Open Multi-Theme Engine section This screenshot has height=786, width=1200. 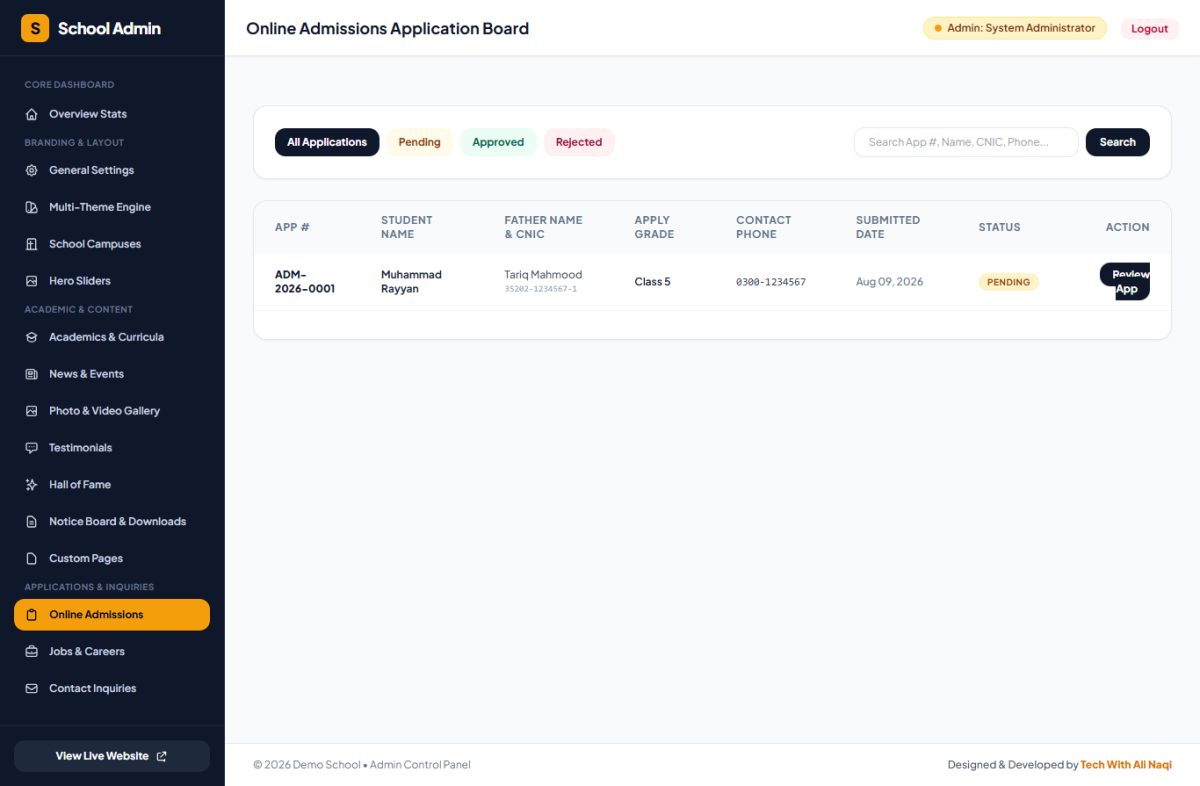click(112, 207)
